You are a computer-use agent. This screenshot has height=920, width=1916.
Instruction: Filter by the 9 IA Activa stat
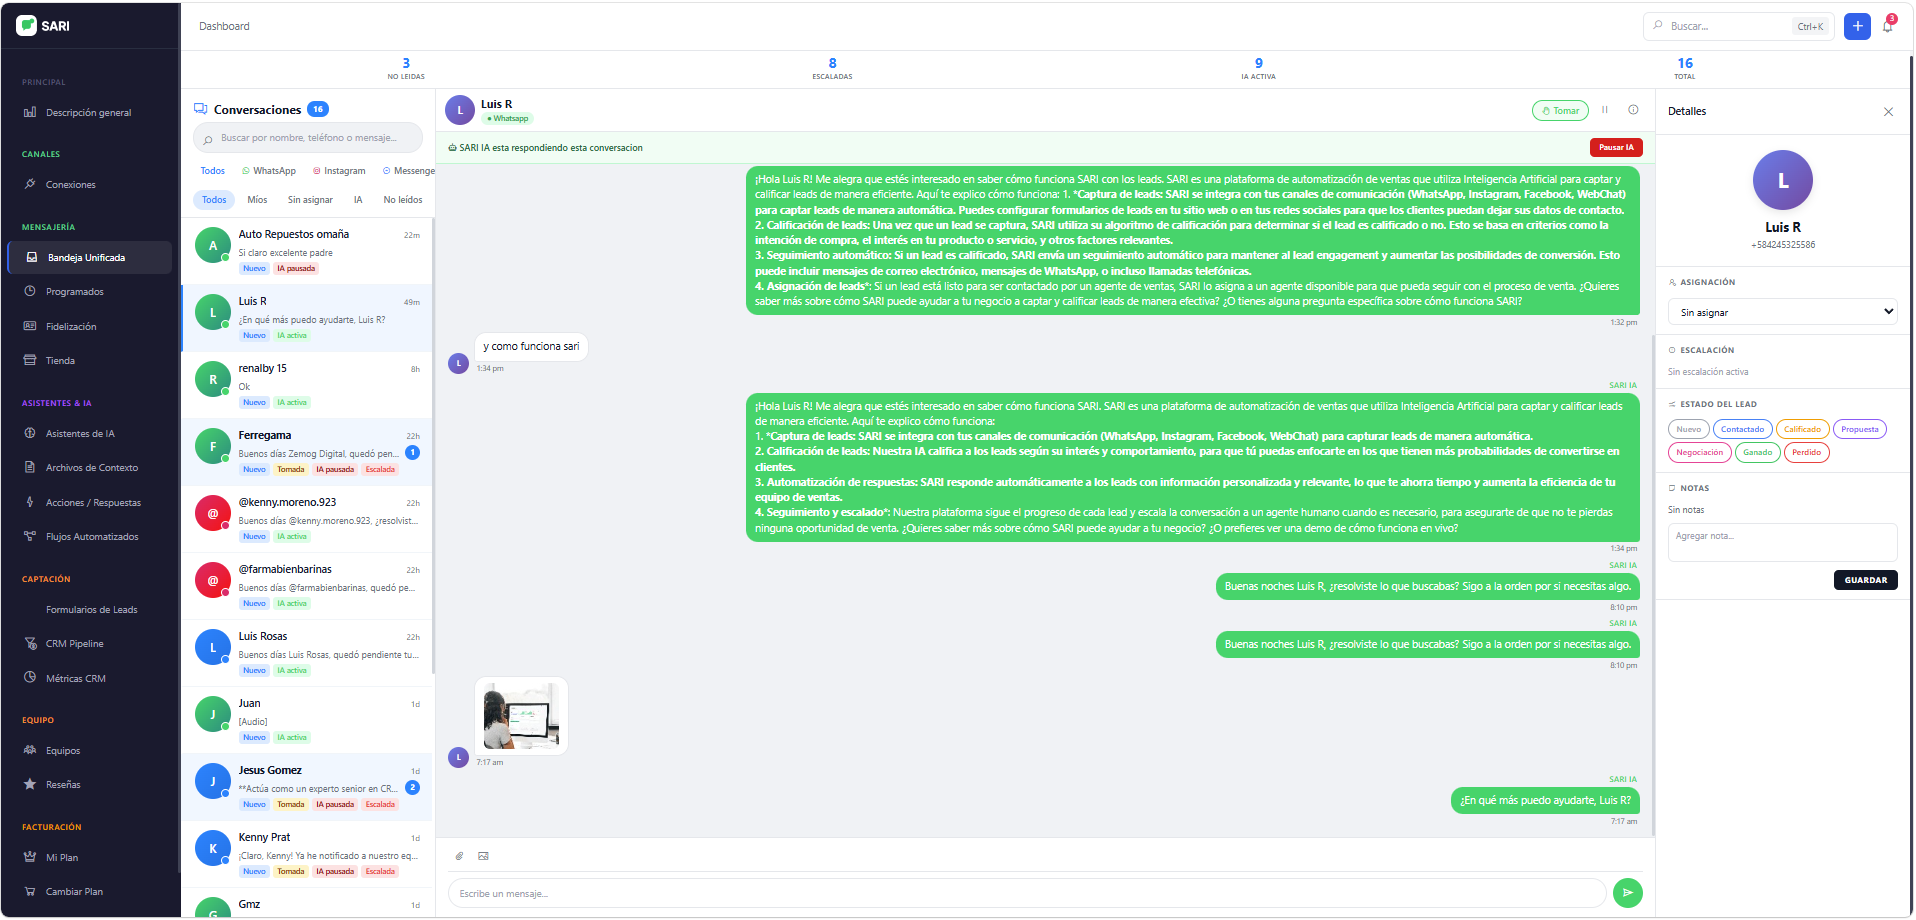(1258, 68)
